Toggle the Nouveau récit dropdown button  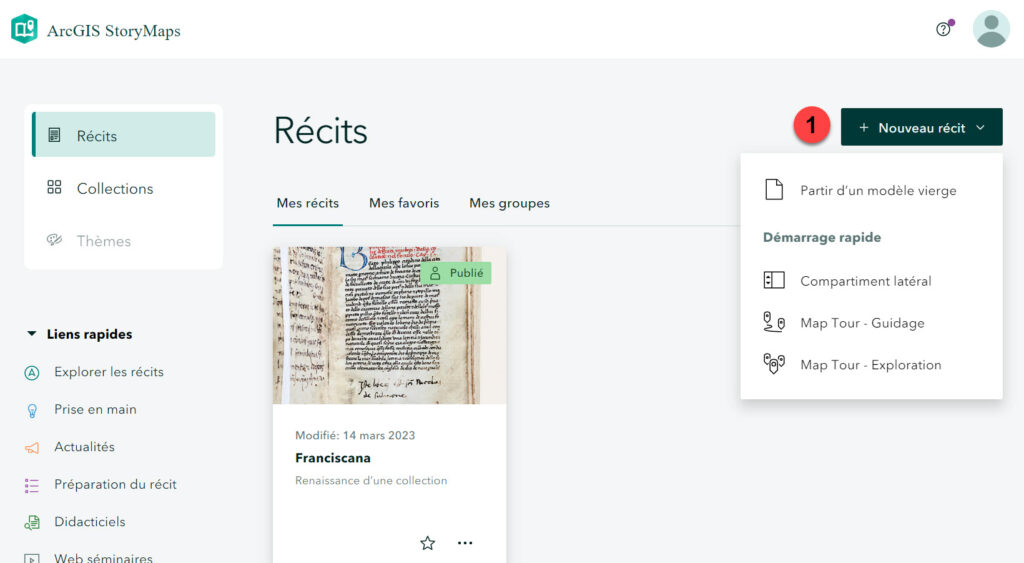point(921,128)
